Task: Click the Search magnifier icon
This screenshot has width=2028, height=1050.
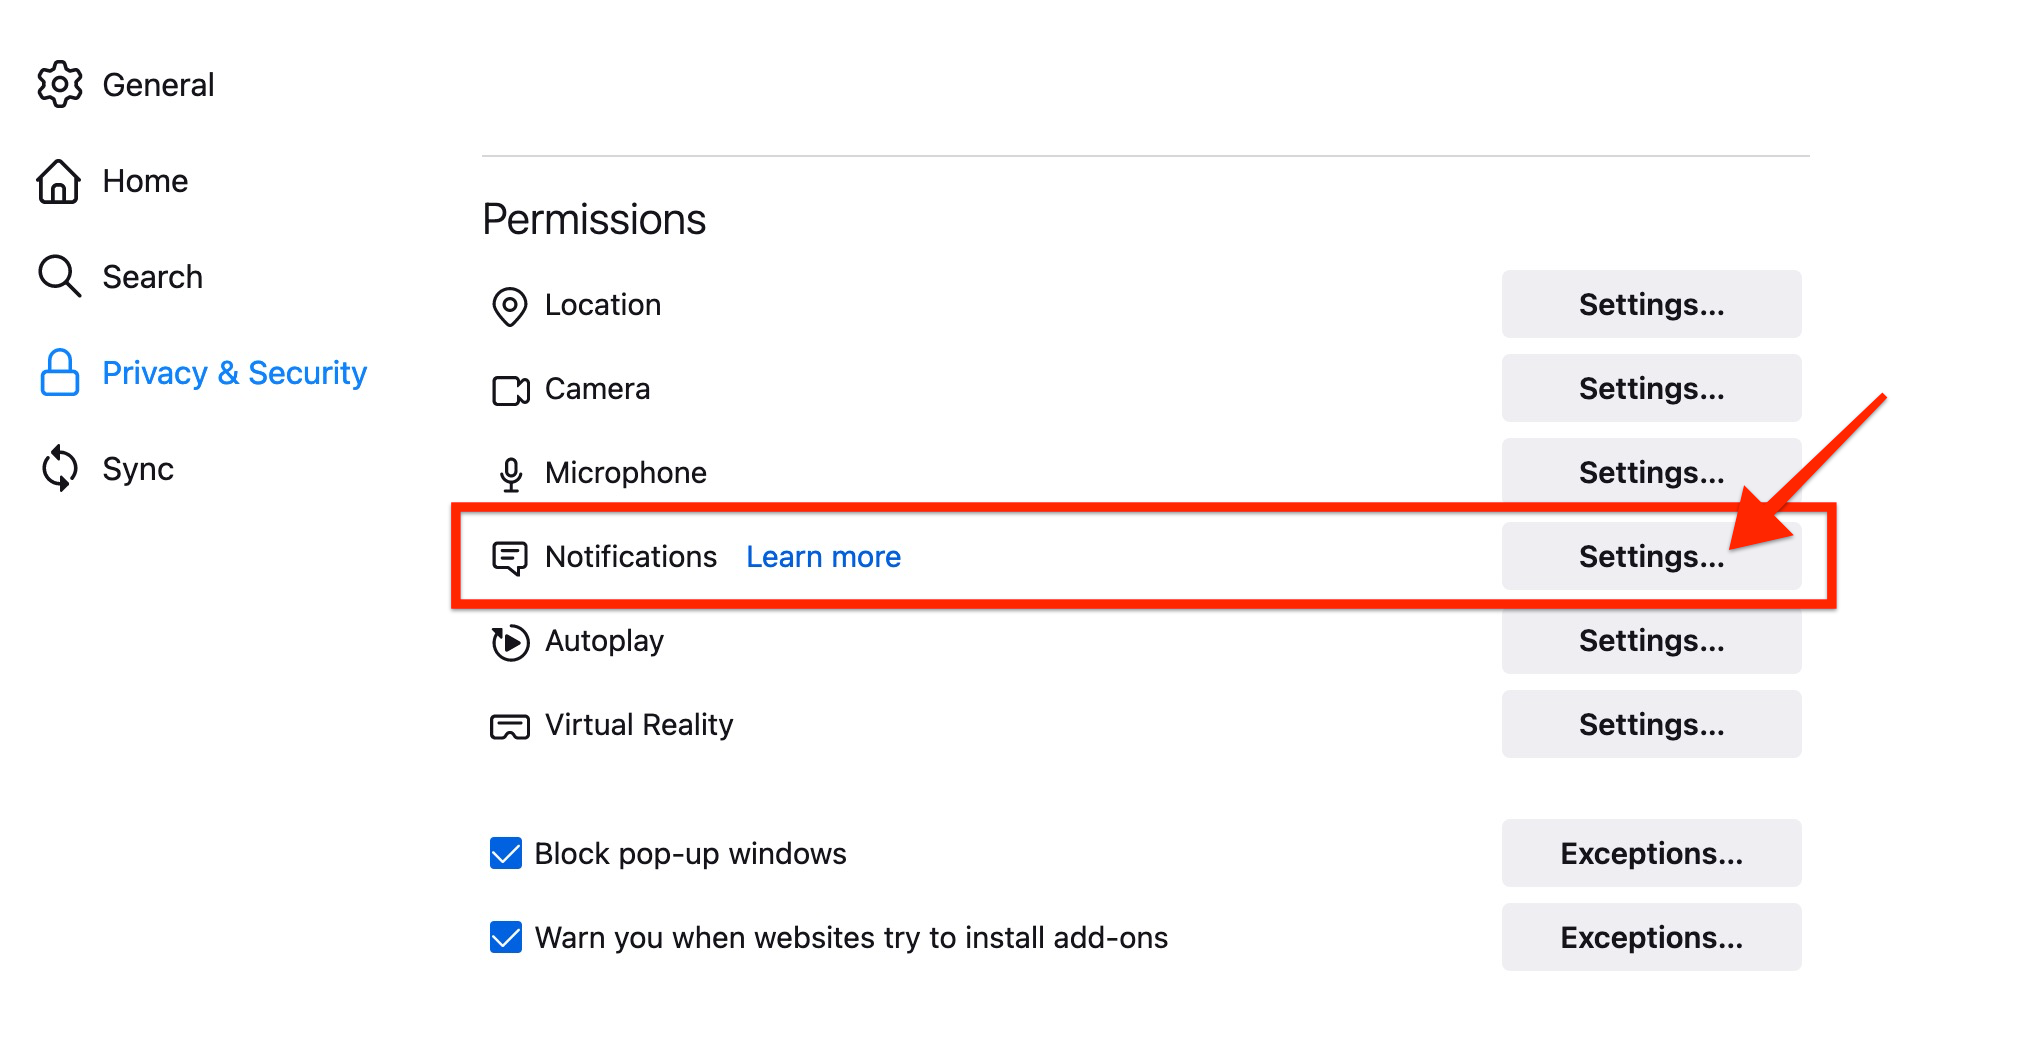Action: (x=59, y=276)
